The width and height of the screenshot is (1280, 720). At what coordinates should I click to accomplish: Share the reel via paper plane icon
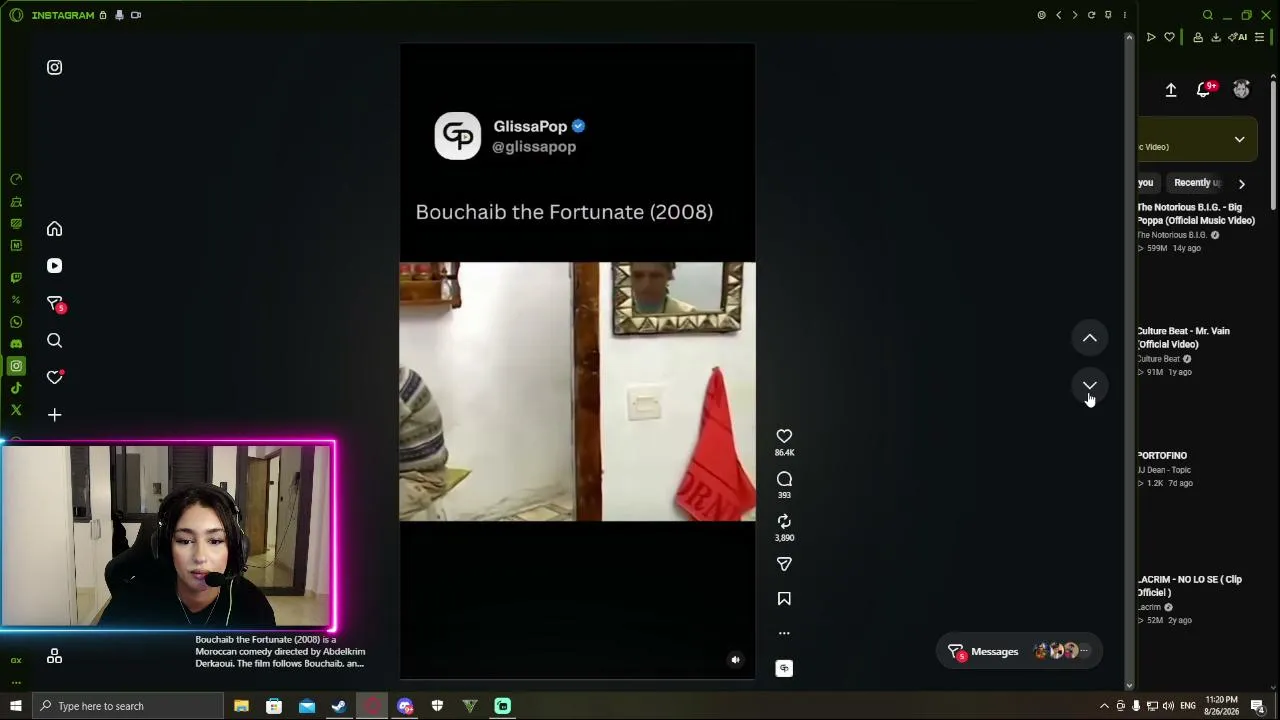coord(784,564)
